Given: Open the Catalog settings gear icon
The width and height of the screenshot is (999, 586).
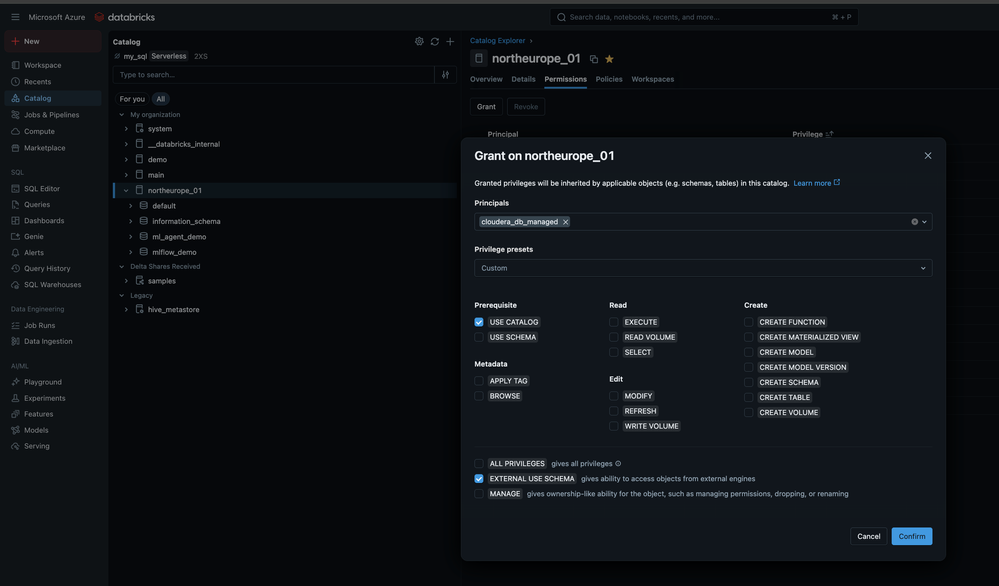Looking at the screenshot, I should pos(419,41).
